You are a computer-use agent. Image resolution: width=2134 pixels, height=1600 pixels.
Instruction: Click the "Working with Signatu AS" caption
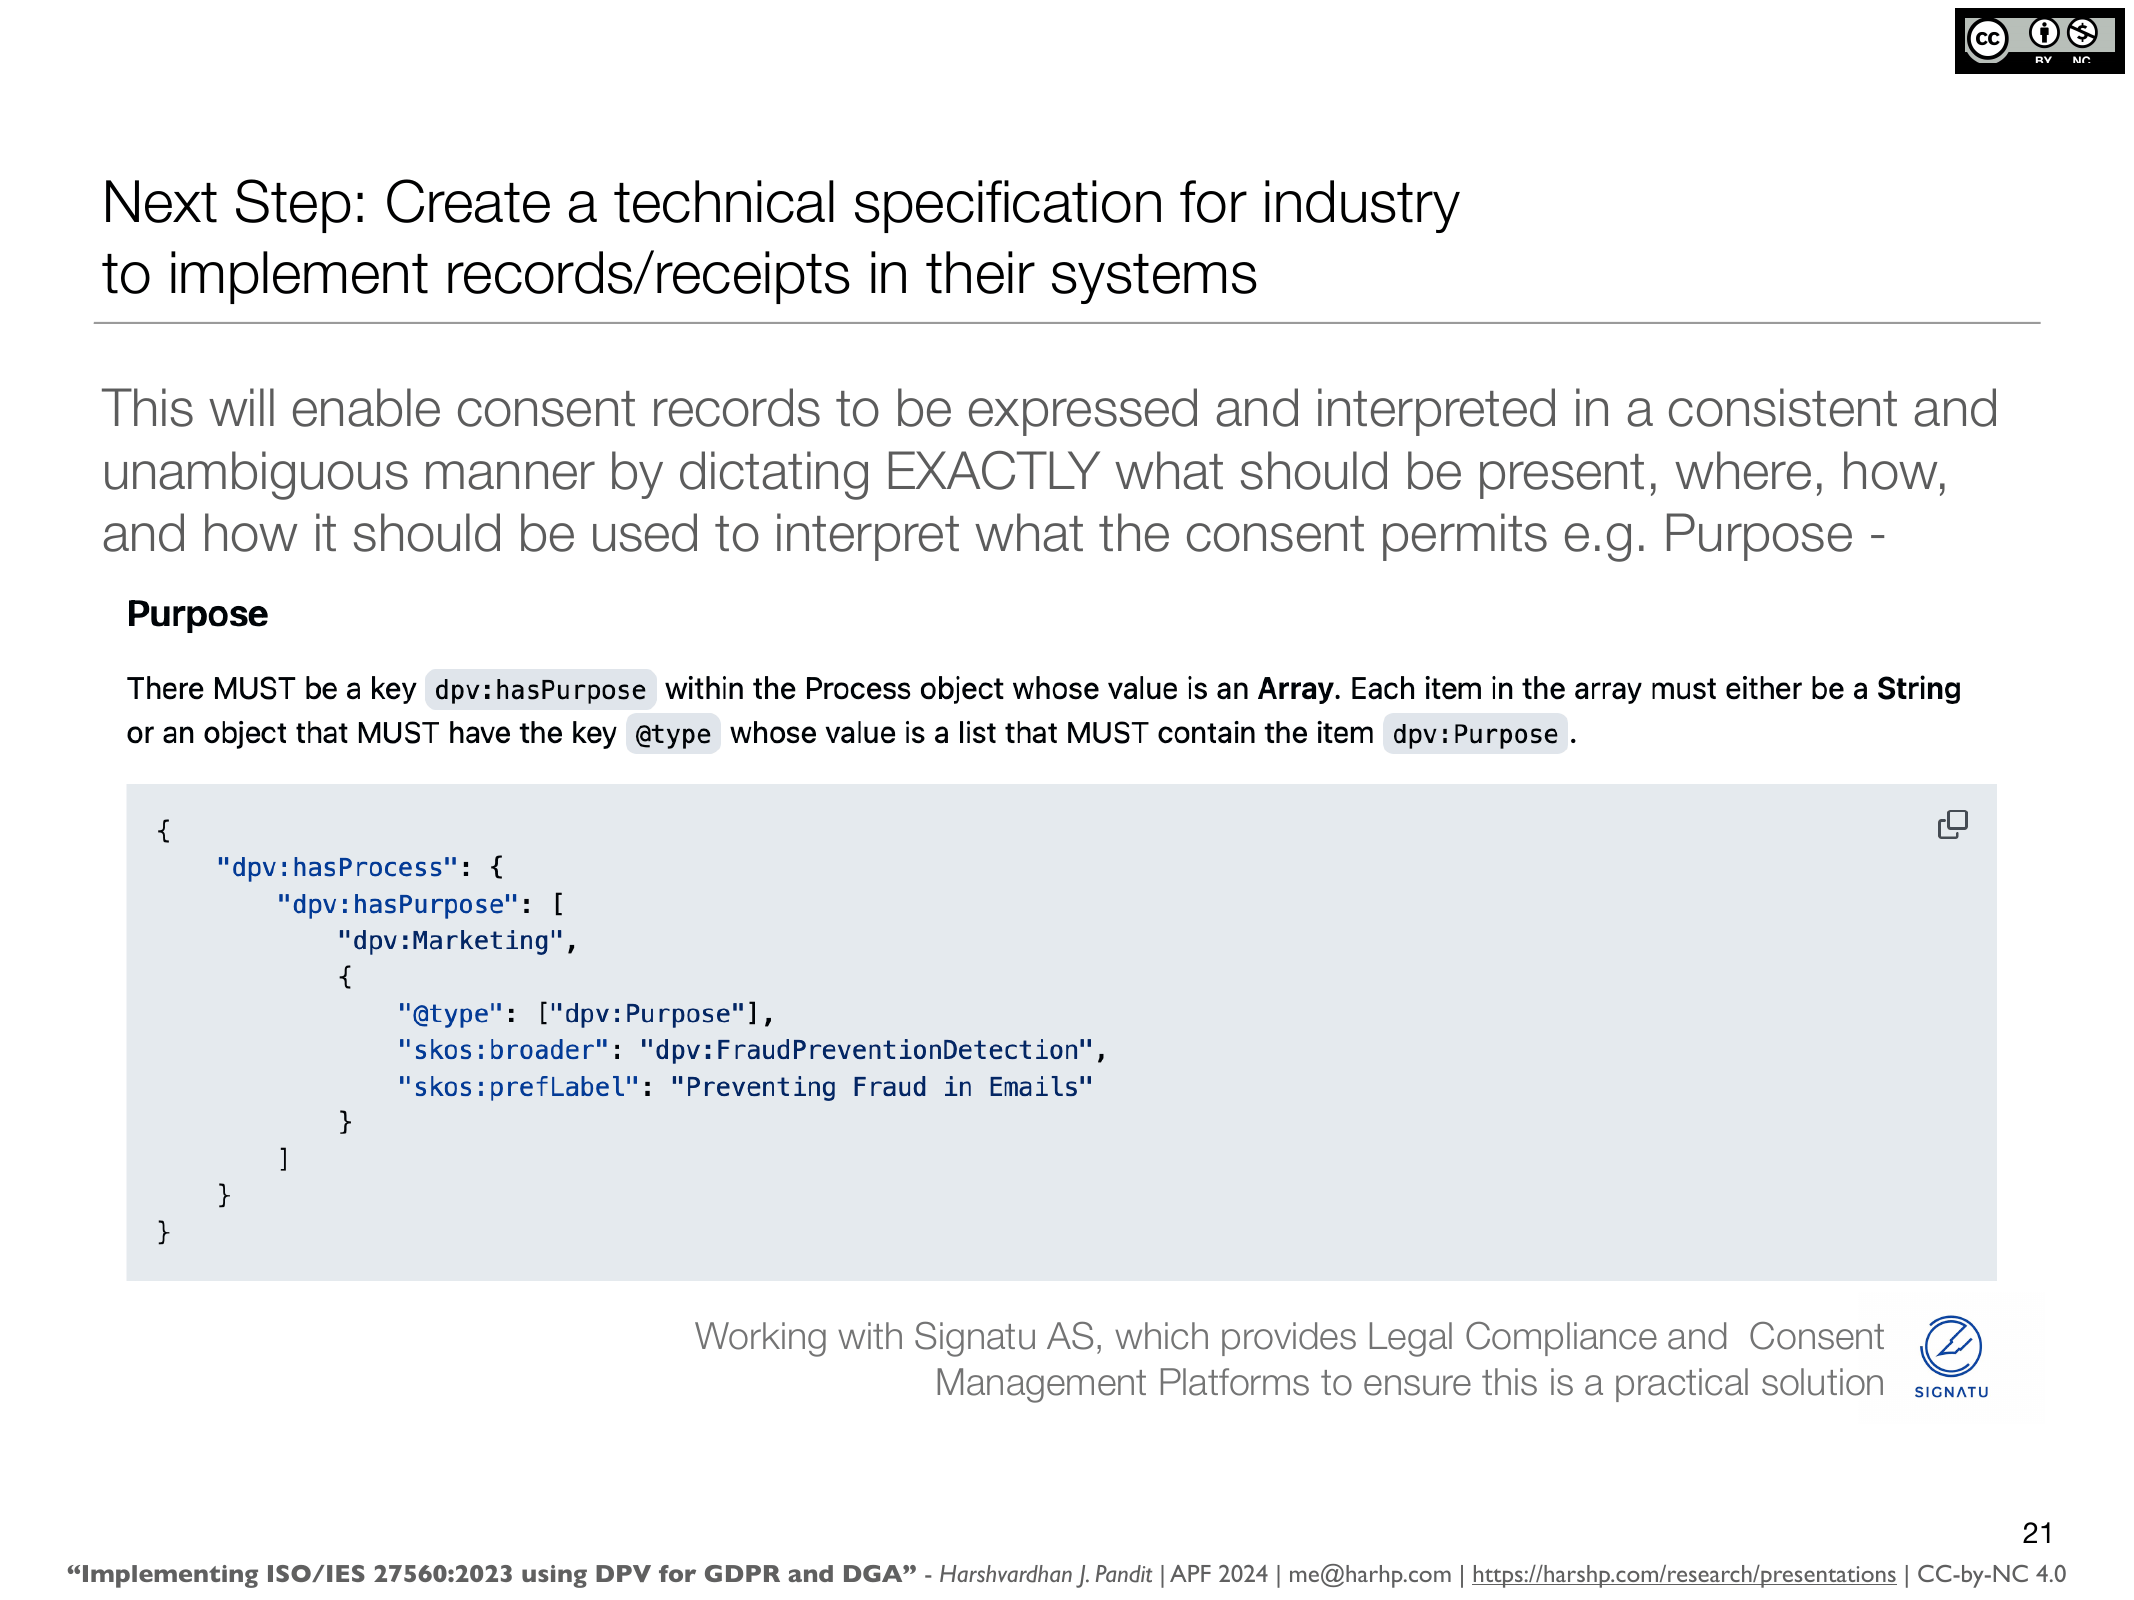pyautogui.click(x=1289, y=1359)
